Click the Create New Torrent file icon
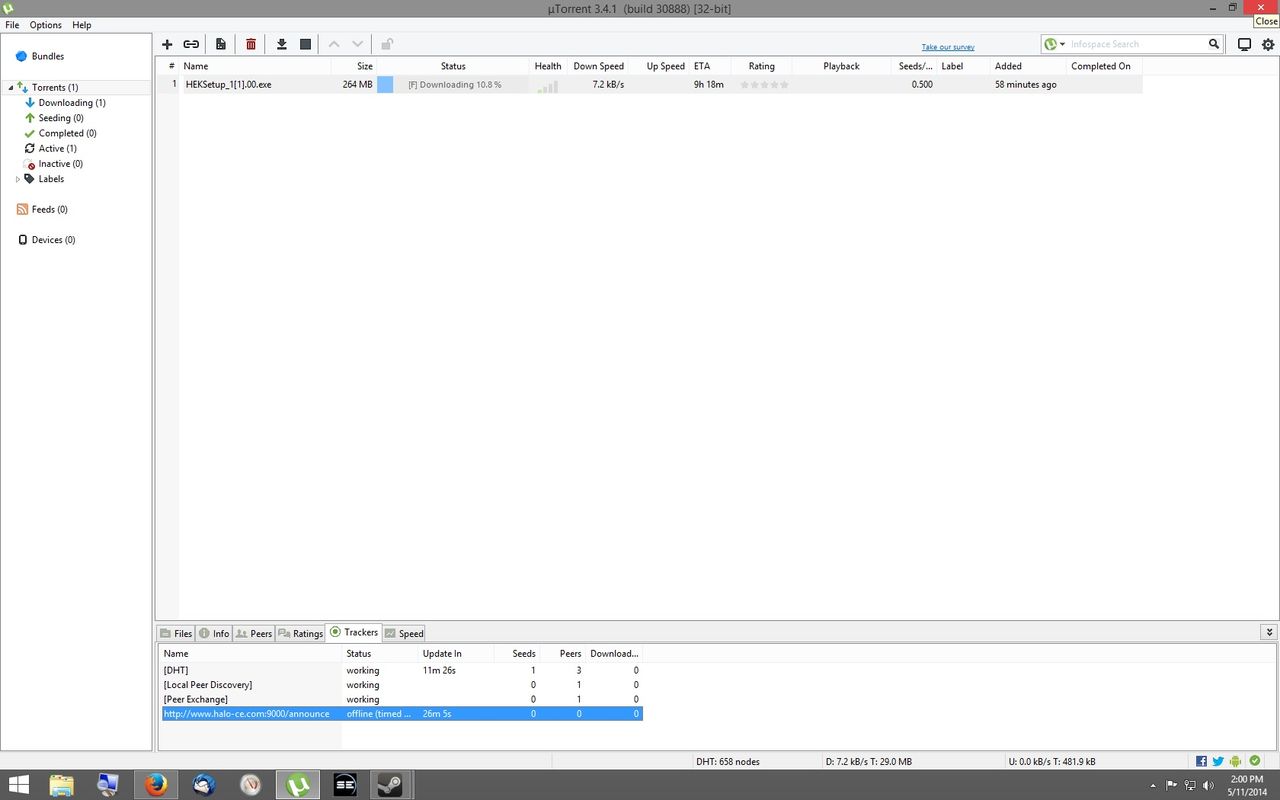Image resolution: width=1280 pixels, height=800 pixels. pyautogui.click(x=221, y=44)
